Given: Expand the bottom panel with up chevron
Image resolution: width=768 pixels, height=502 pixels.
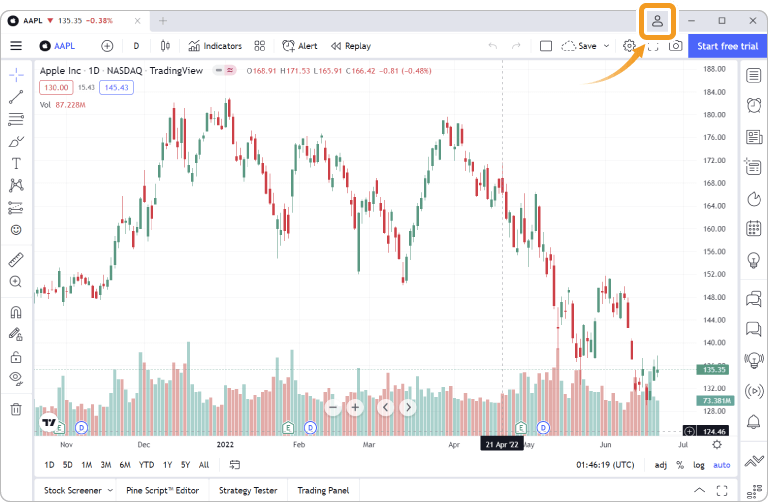Looking at the screenshot, I should pos(699,490).
